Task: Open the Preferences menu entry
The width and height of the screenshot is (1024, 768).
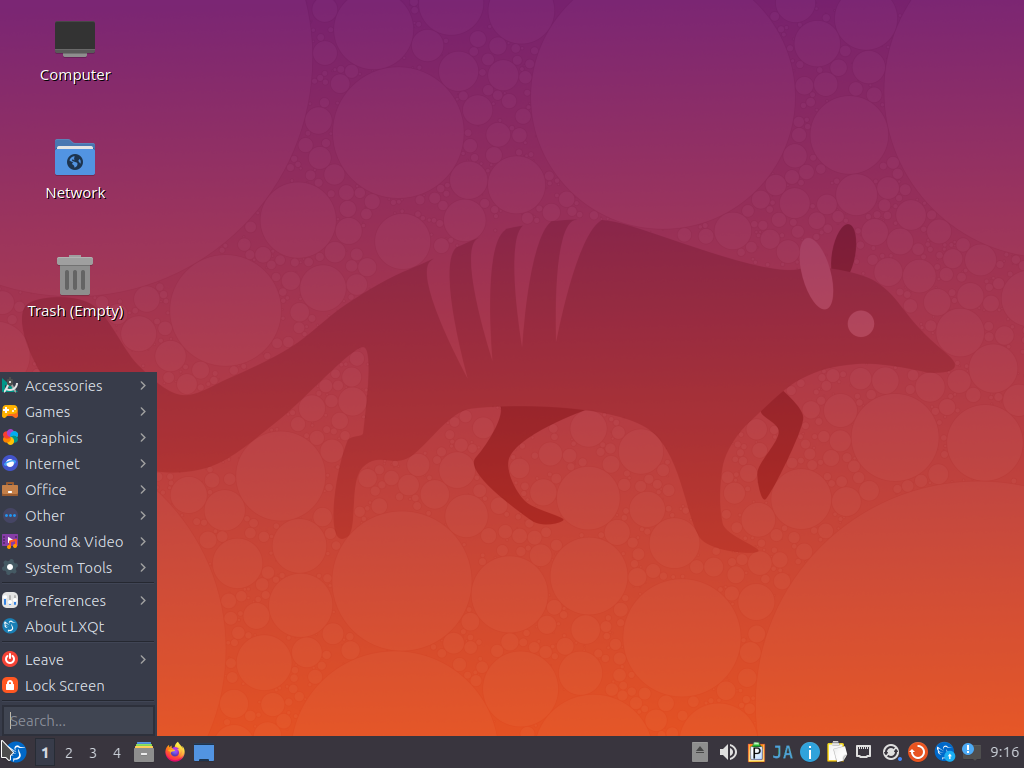Action: (66, 600)
